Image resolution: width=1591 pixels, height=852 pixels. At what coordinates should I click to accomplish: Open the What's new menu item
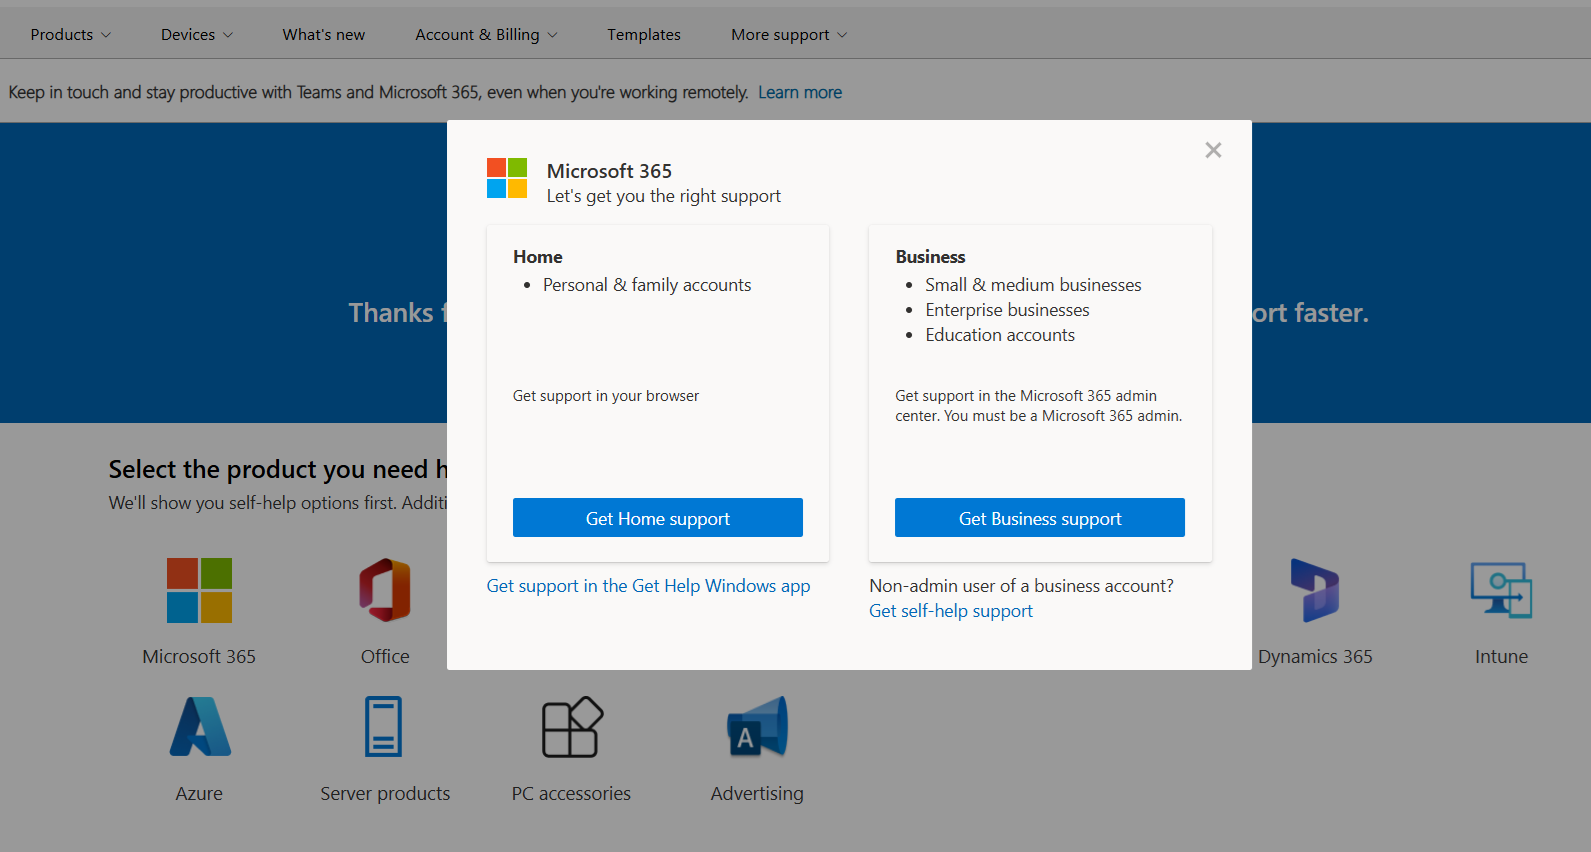(324, 35)
